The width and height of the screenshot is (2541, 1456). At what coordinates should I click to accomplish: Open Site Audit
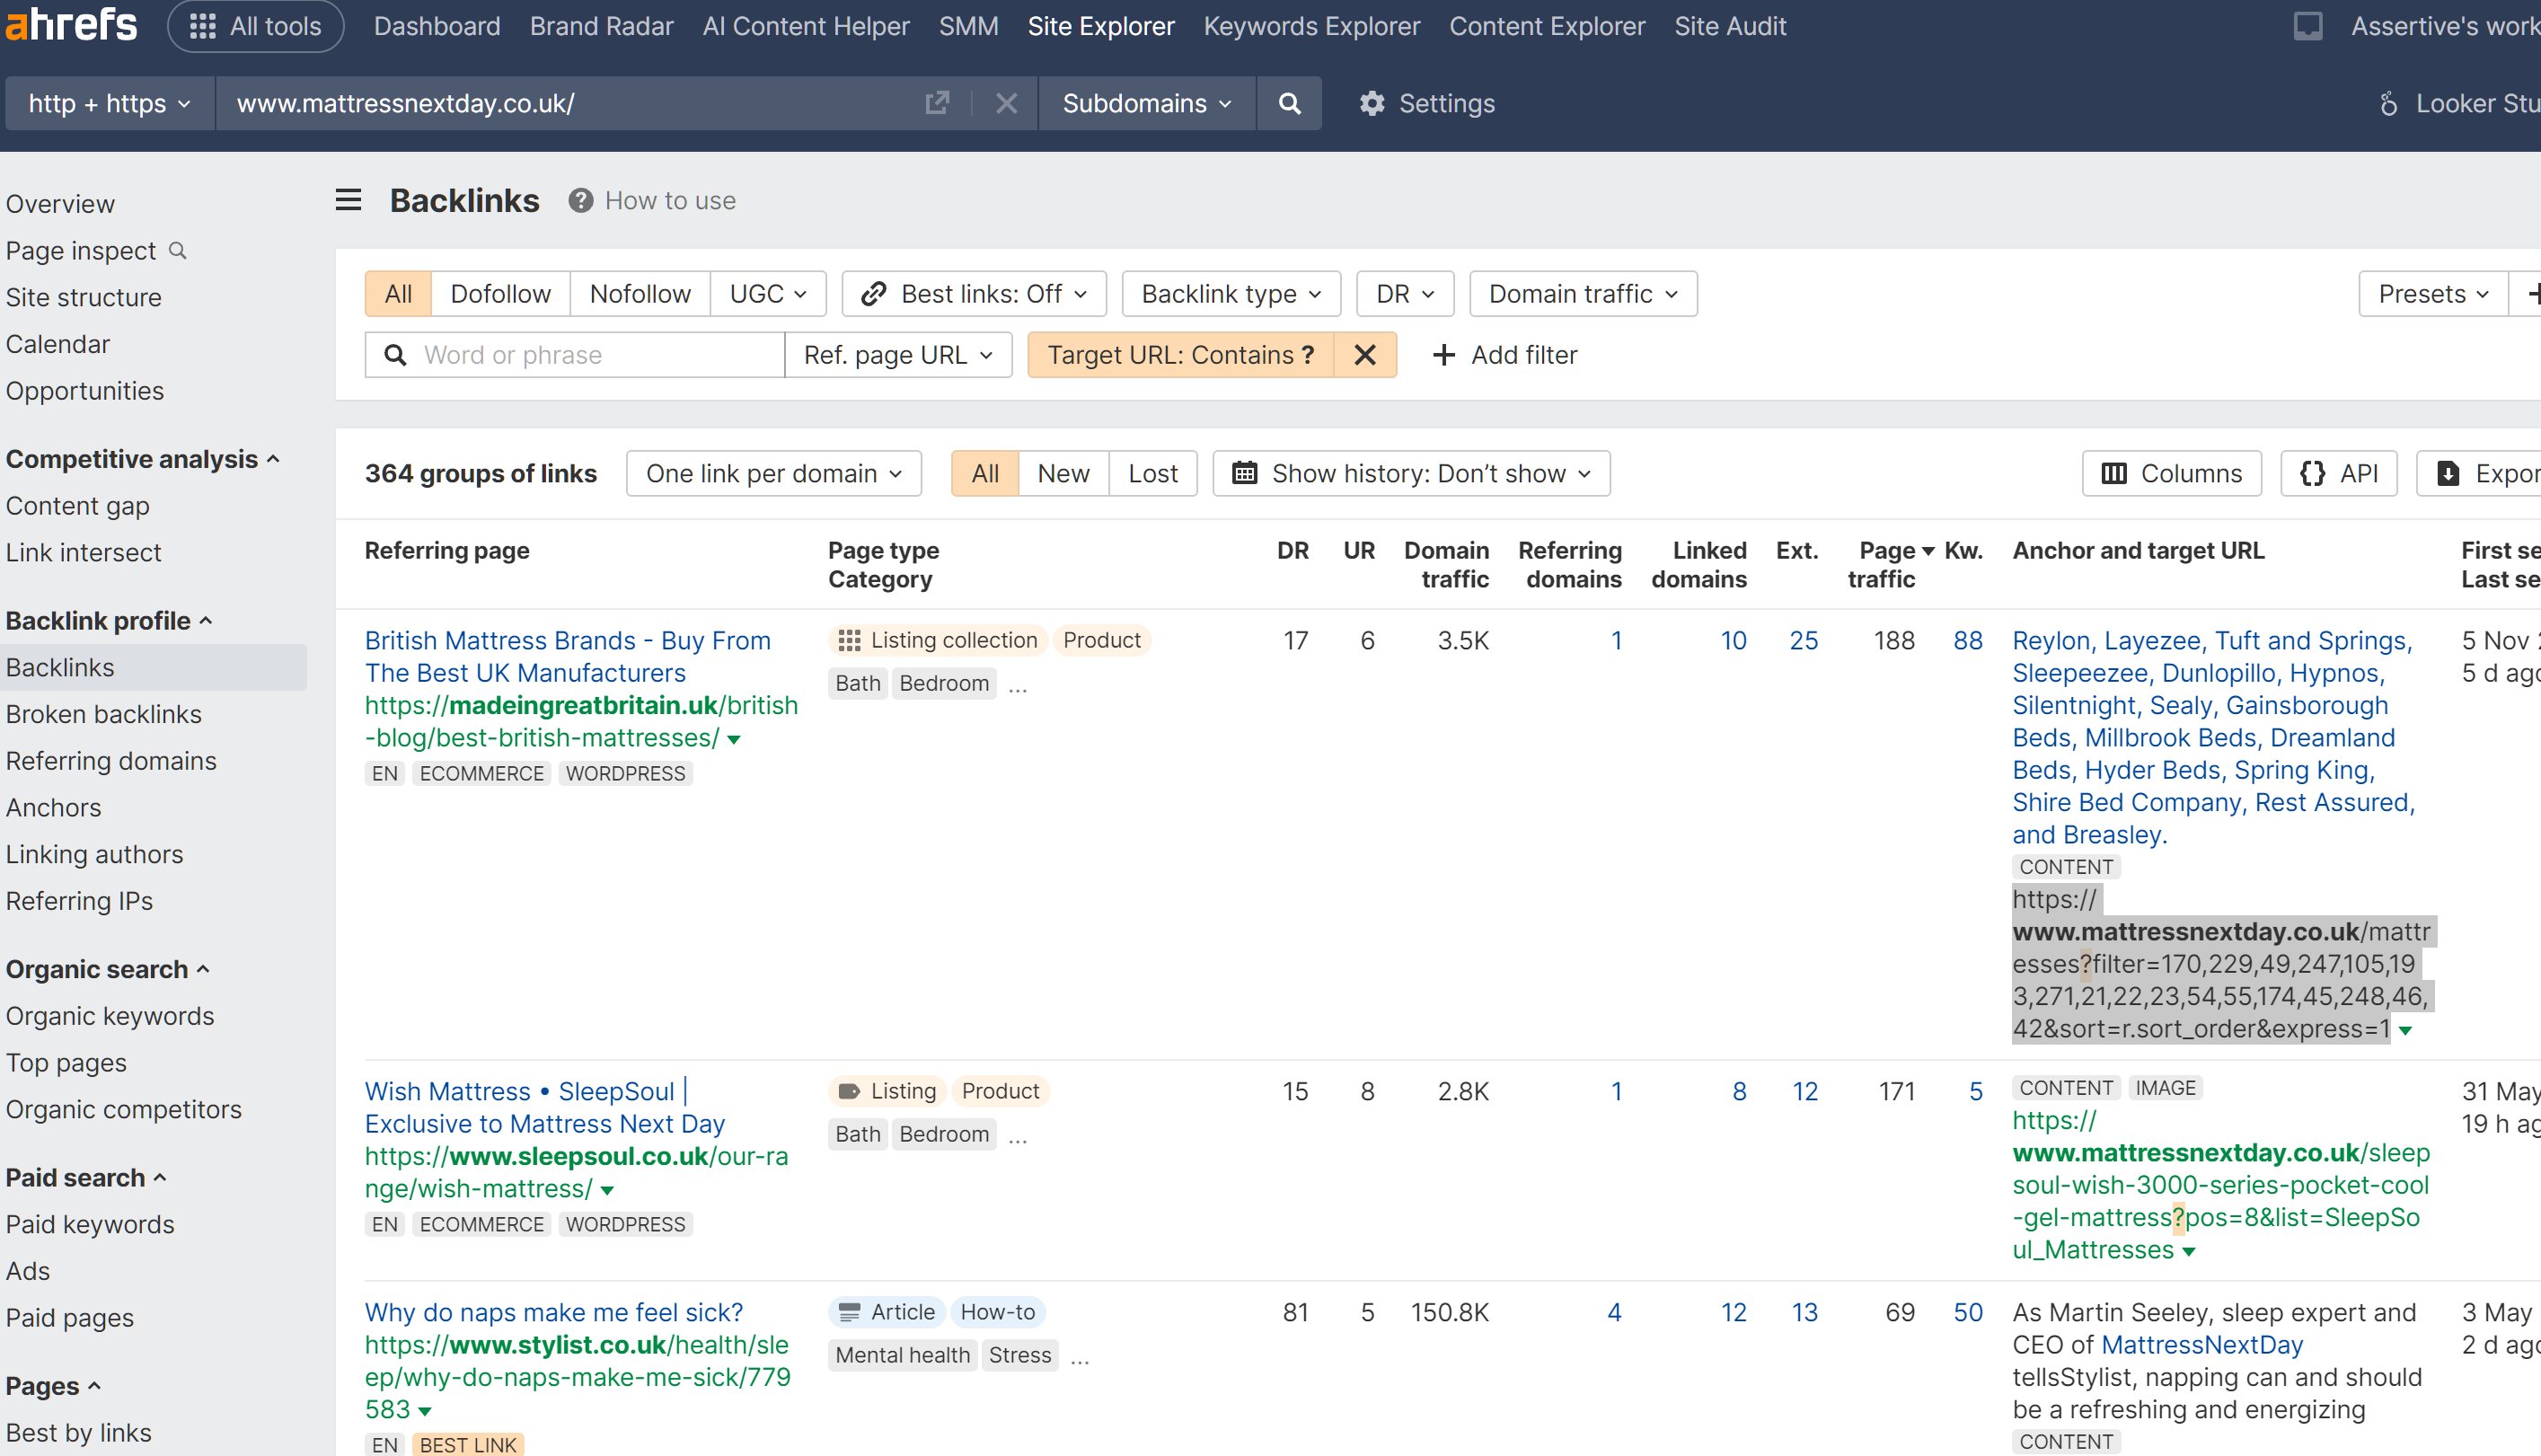coord(1730,26)
